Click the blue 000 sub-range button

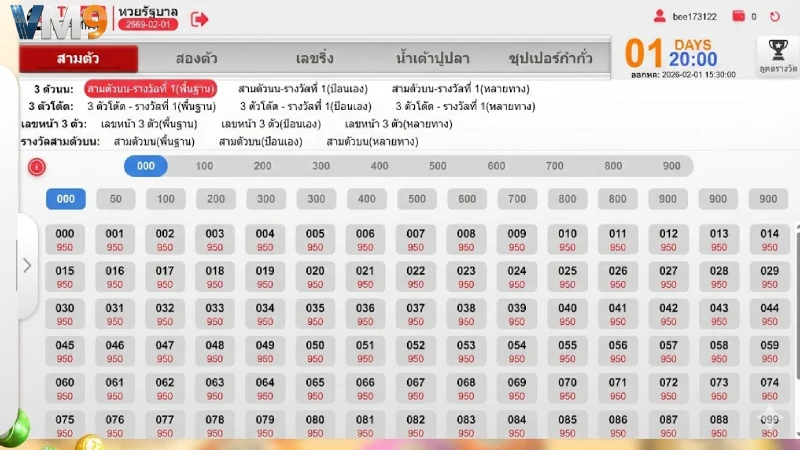pyautogui.click(x=66, y=199)
